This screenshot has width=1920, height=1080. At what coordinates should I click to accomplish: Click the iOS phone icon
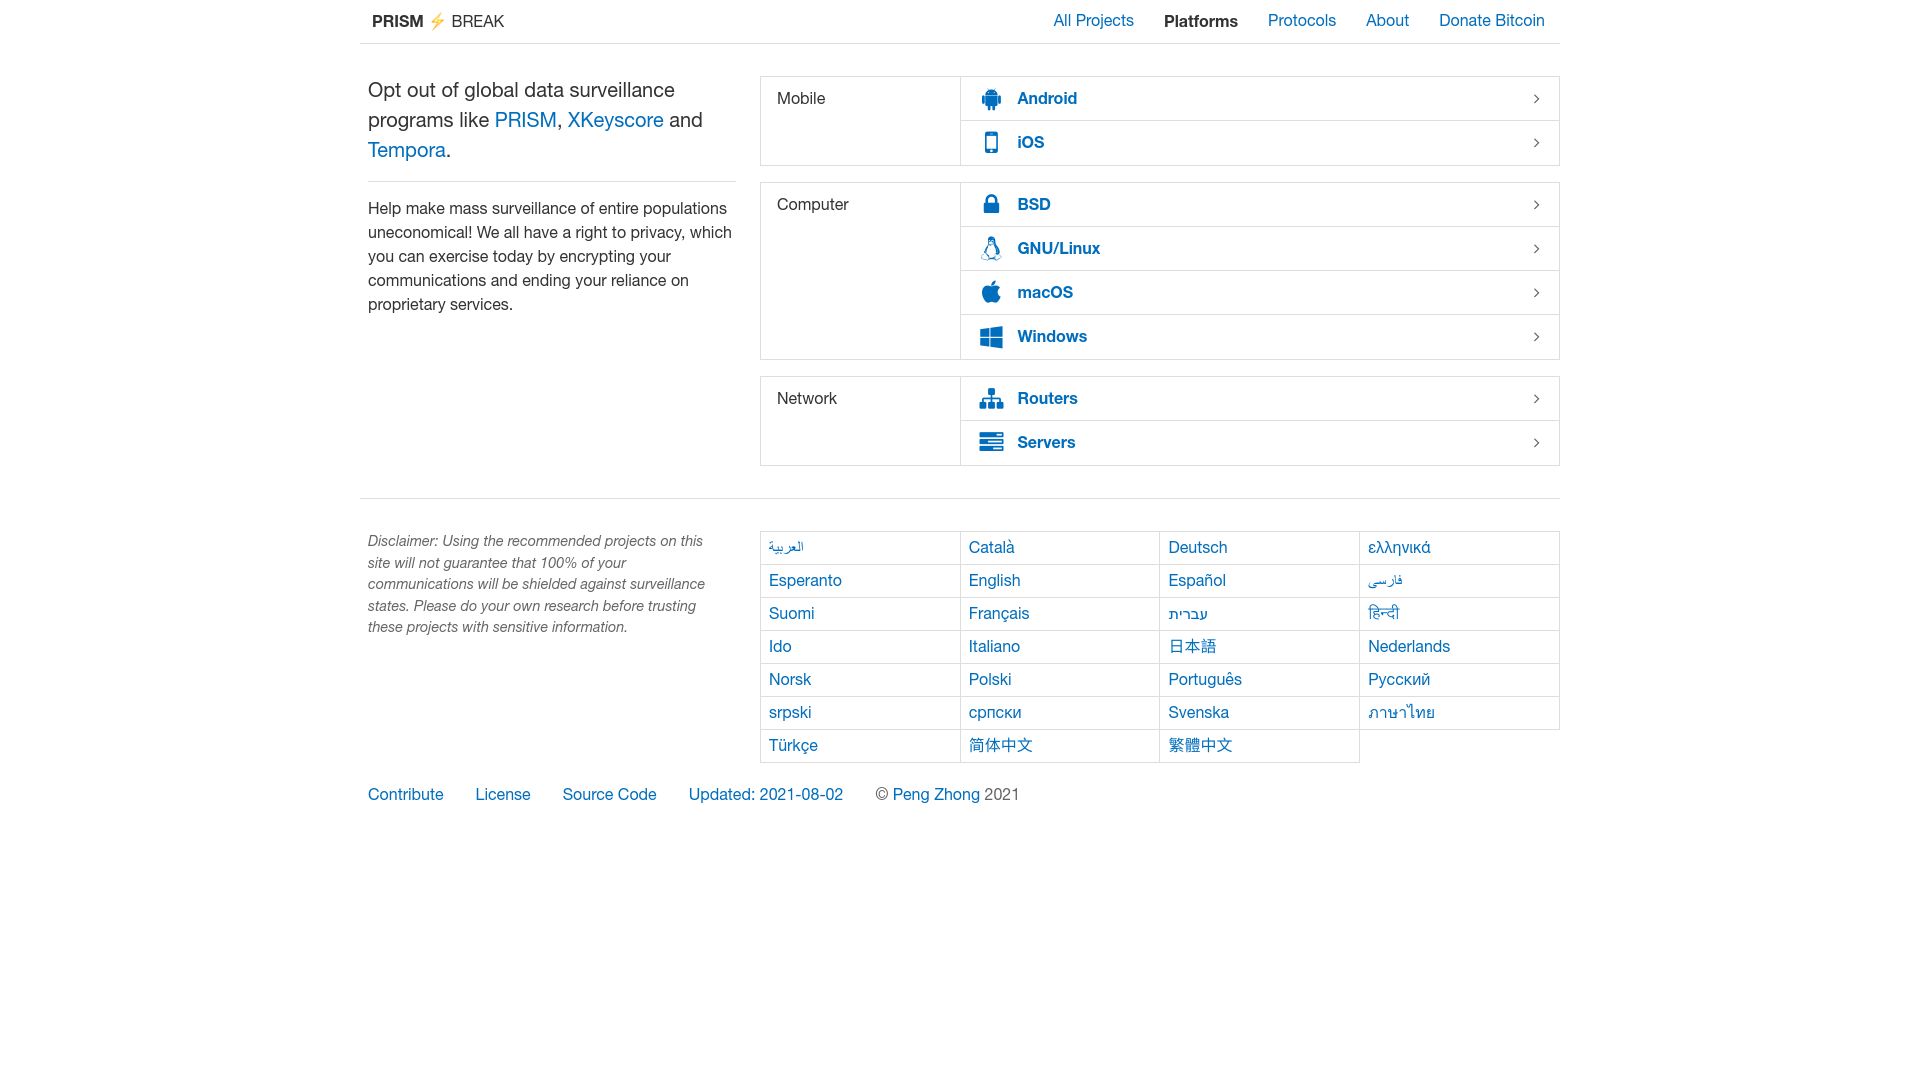click(x=991, y=143)
